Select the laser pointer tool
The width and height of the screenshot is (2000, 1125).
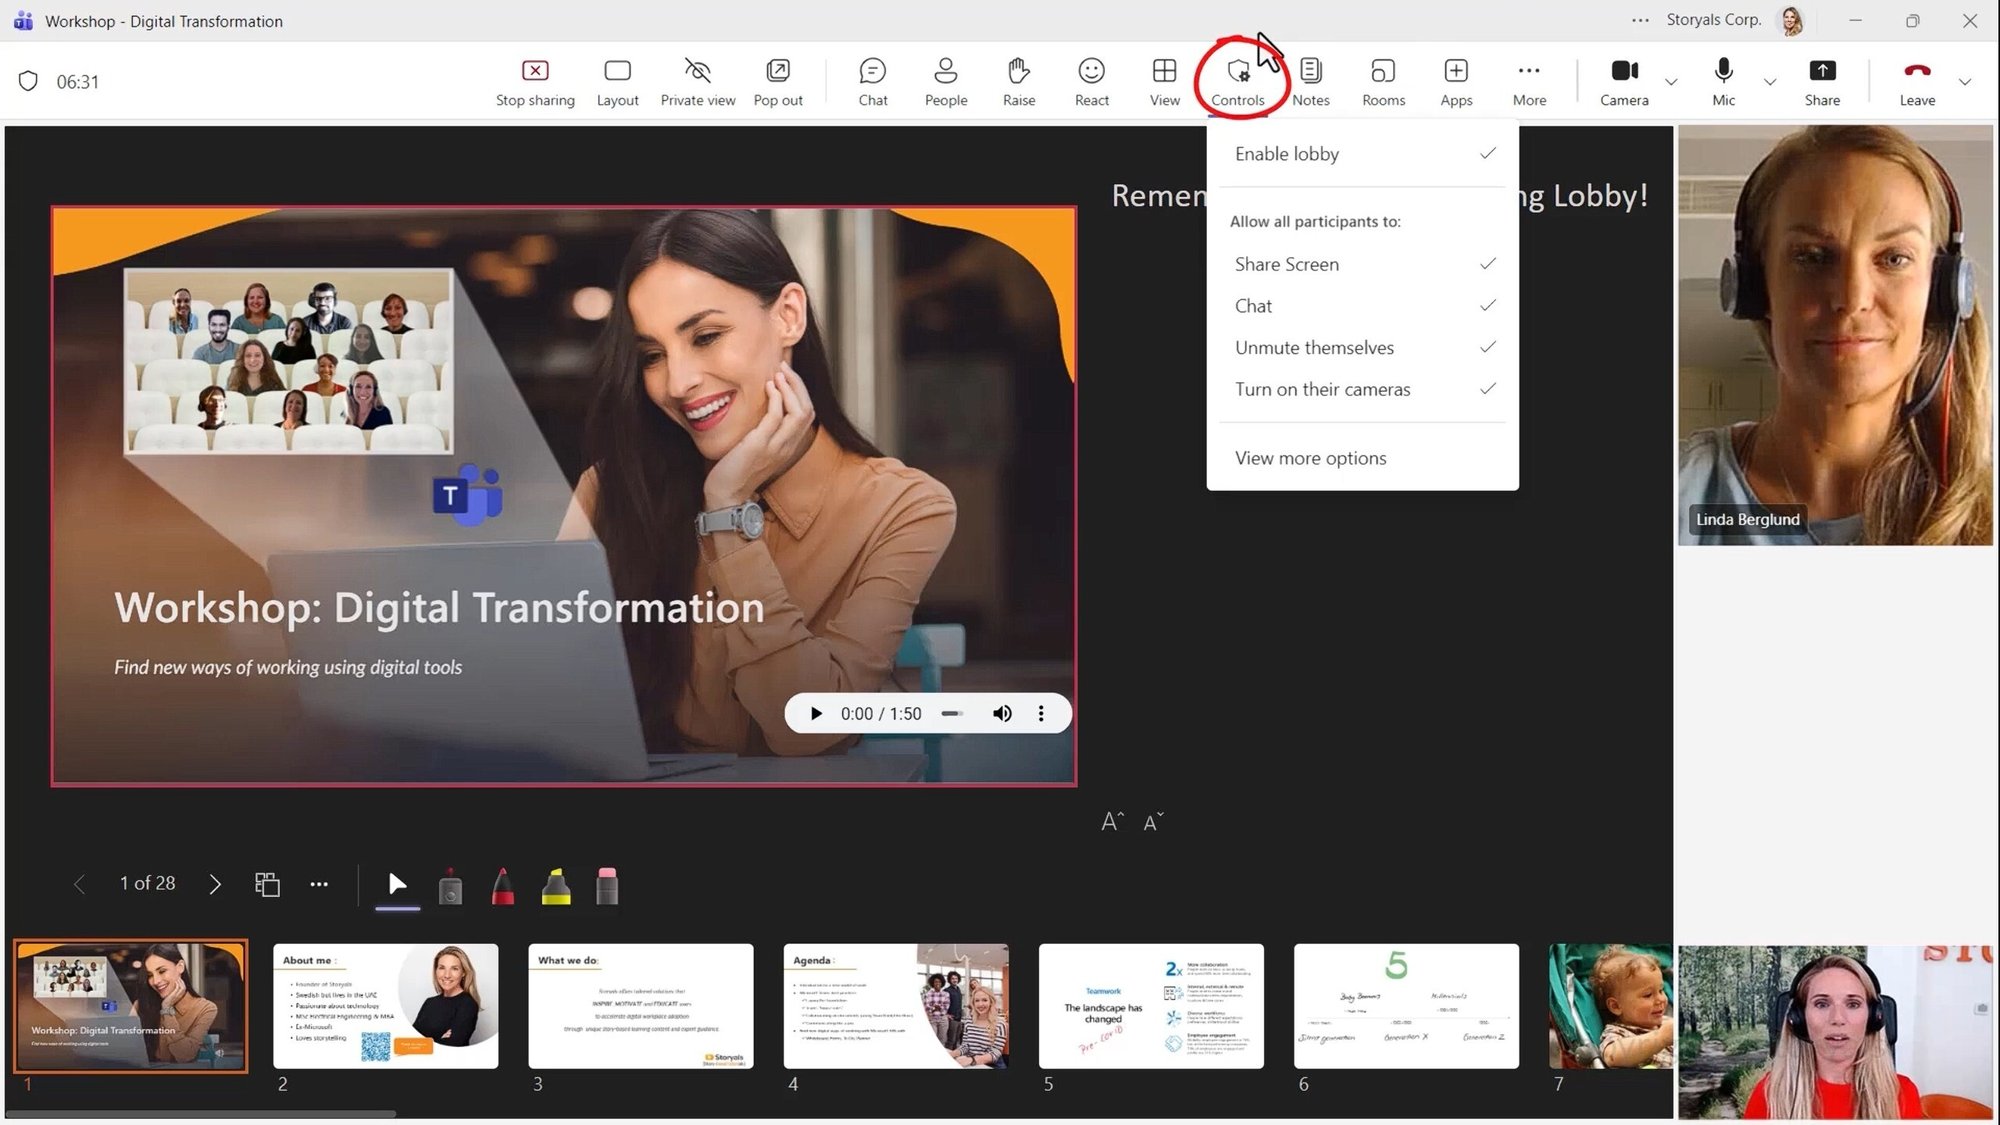tap(451, 886)
